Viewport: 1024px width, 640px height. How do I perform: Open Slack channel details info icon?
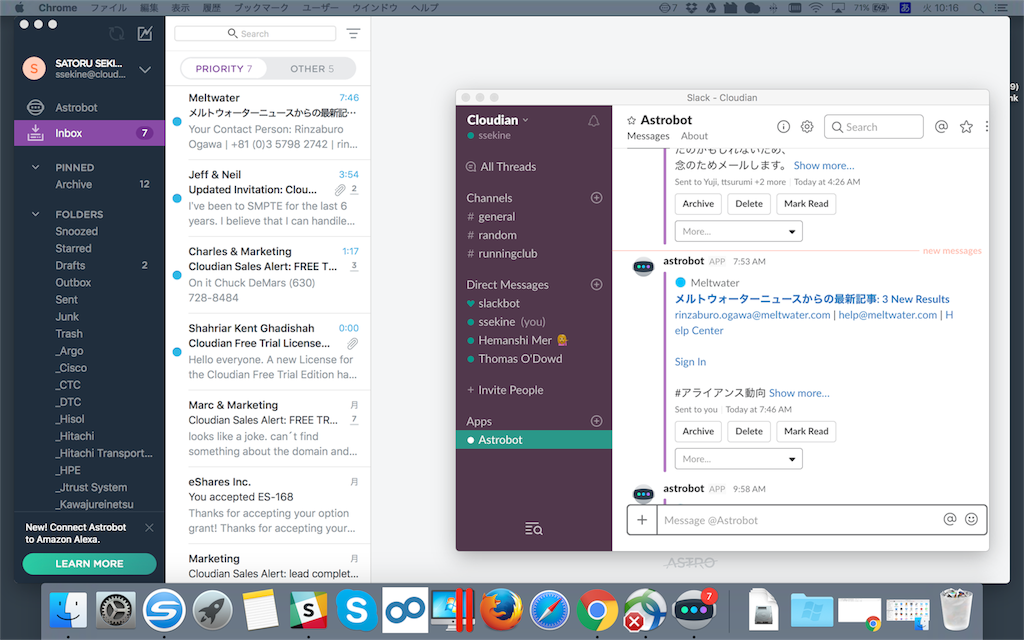click(783, 127)
